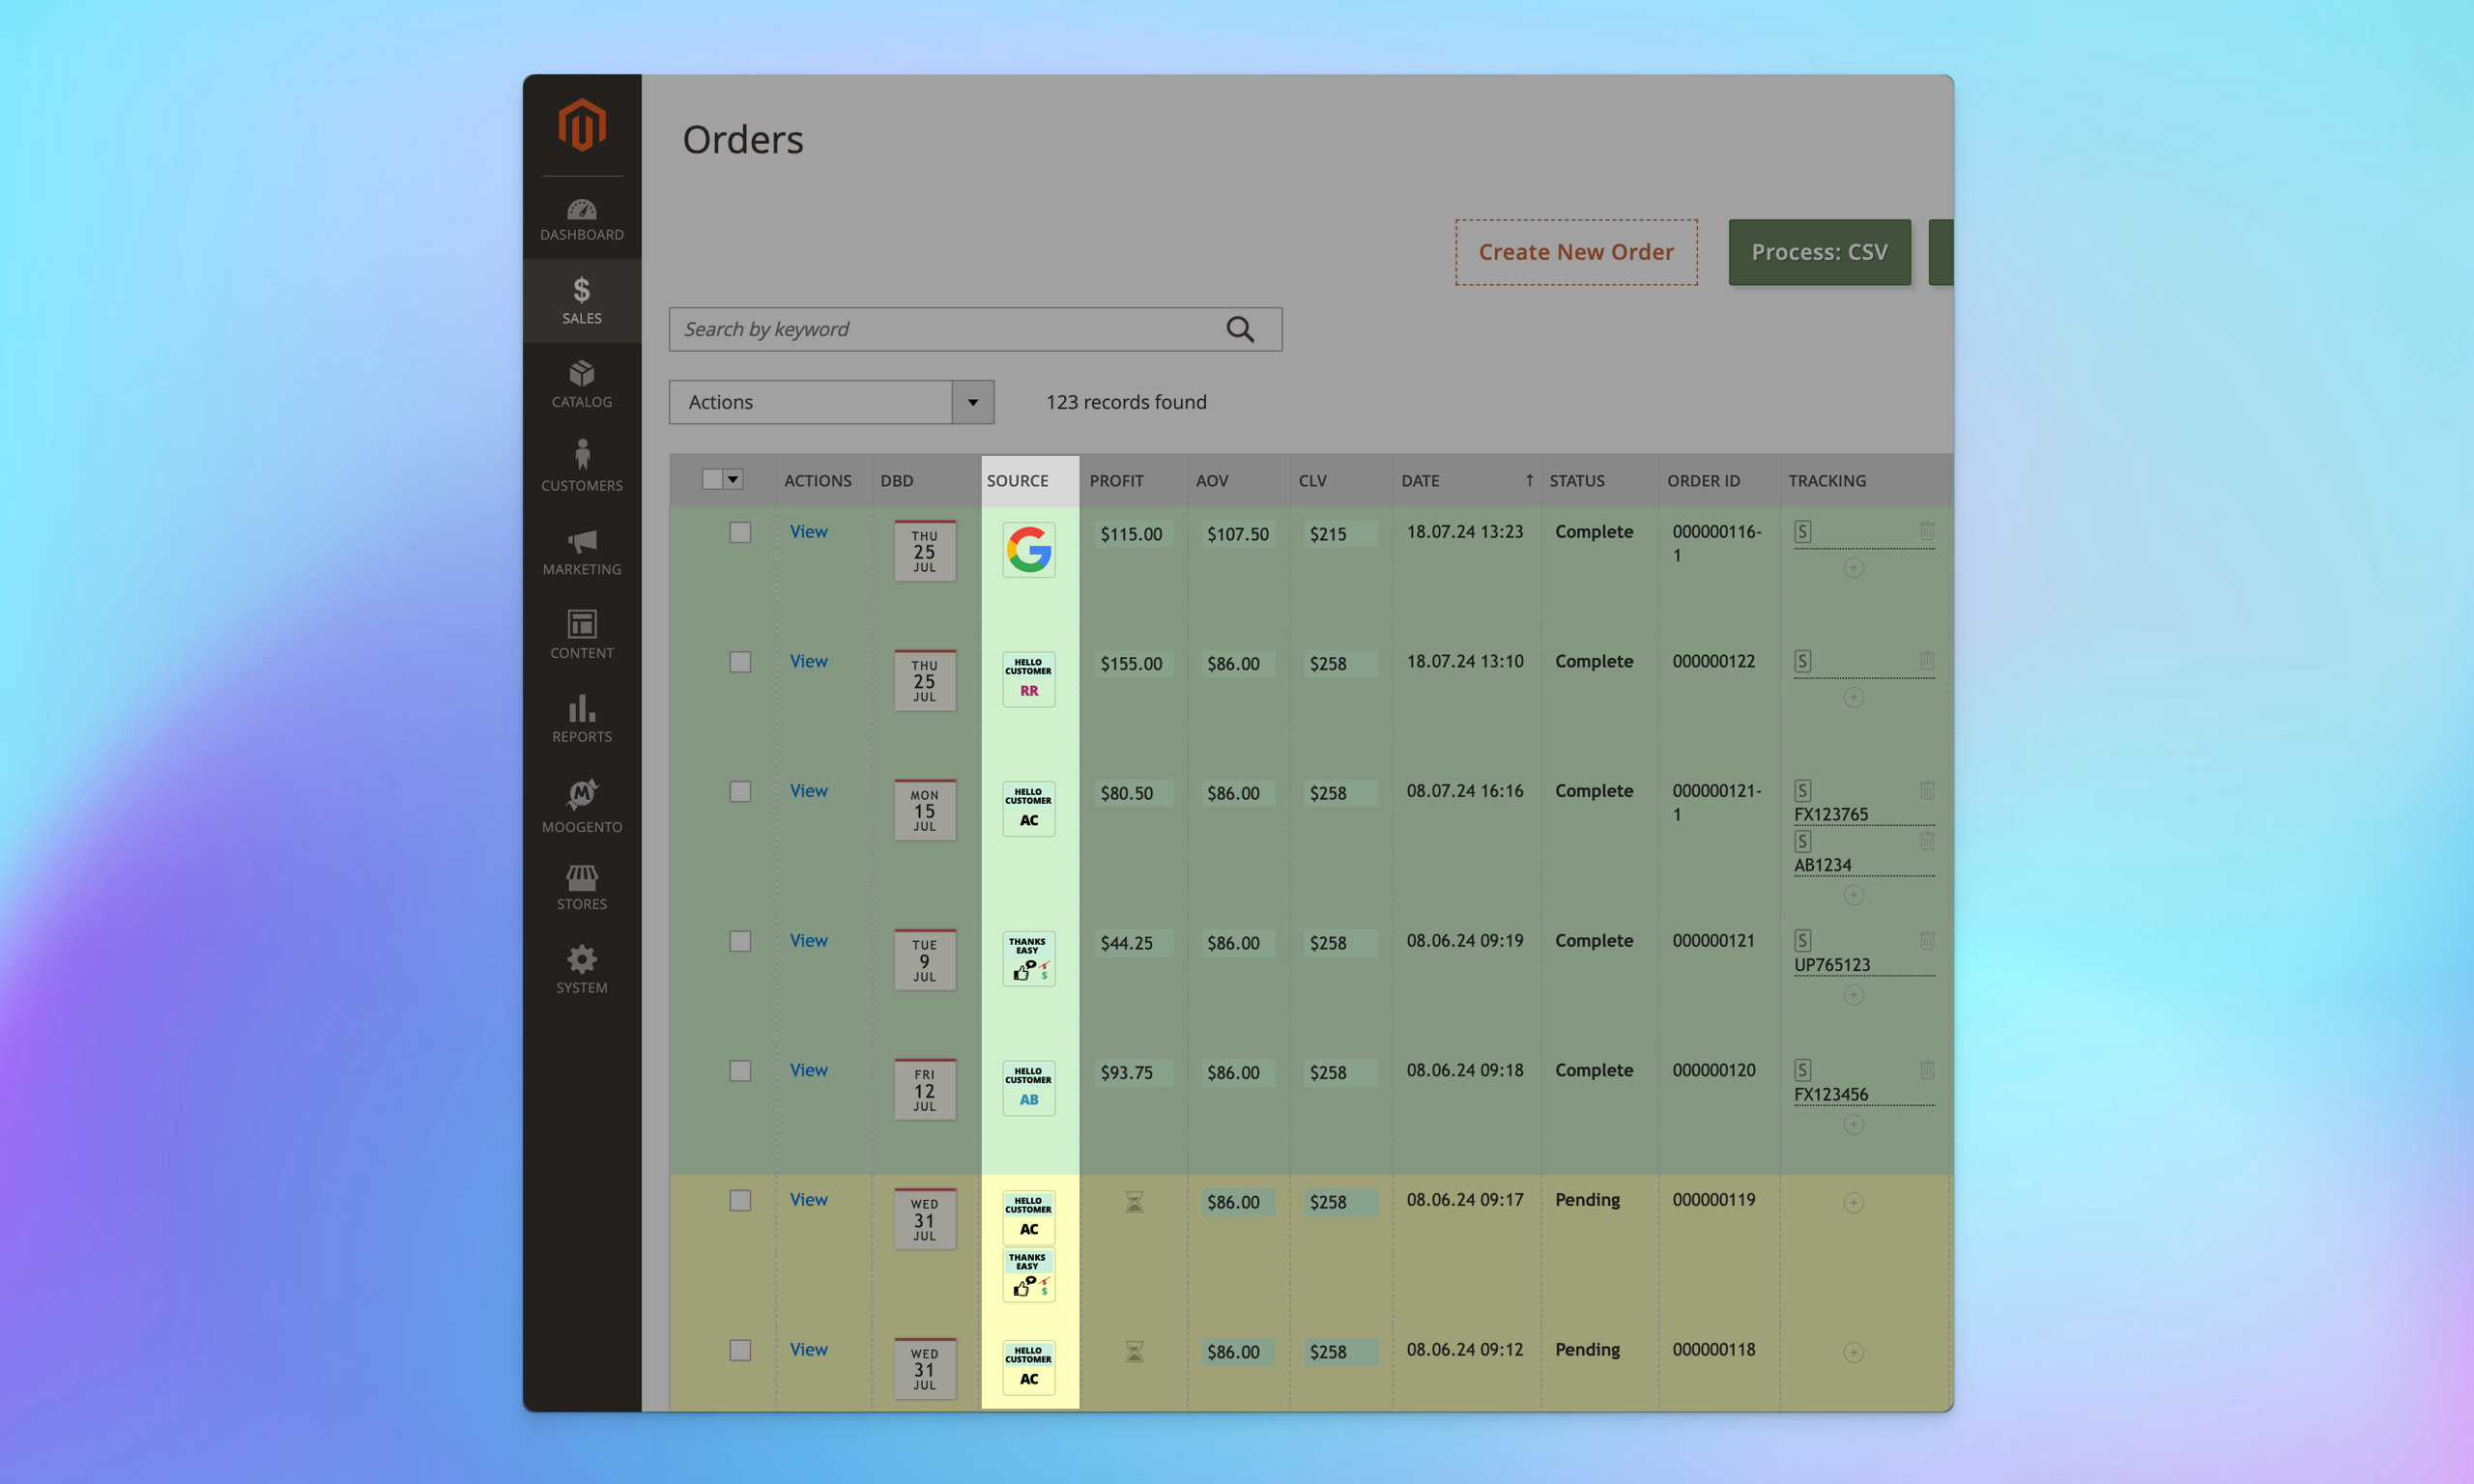This screenshot has height=1484, width=2474.
Task: Click the Marketing sidebar icon
Action: 582,550
